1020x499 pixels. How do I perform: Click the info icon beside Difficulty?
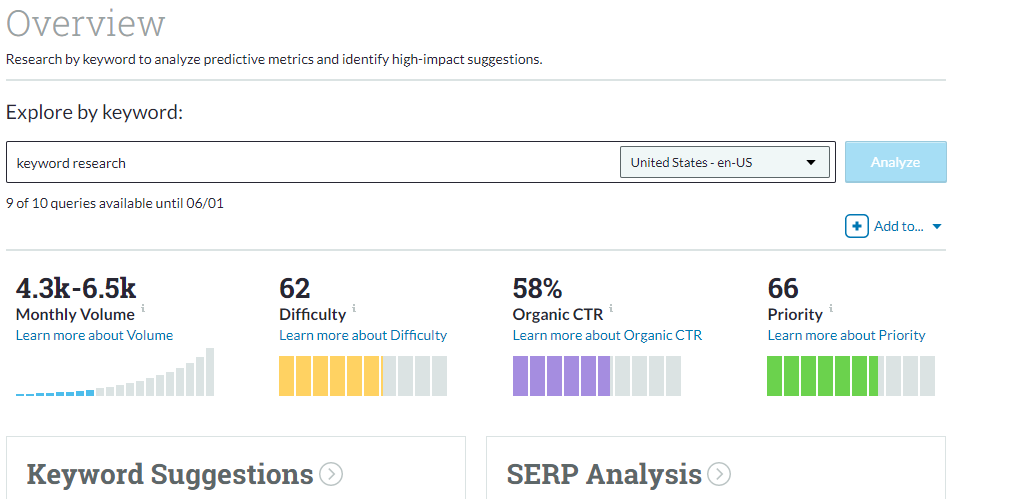(x=355, y=309)
